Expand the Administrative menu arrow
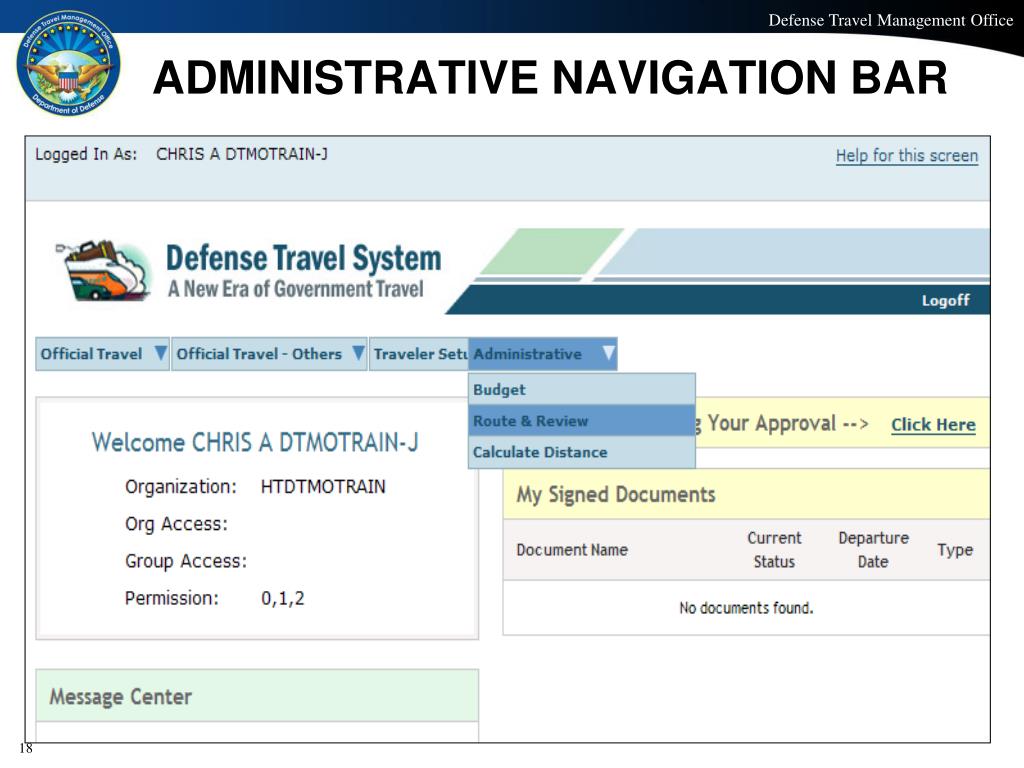The image size is (1024, 768). [x=608, y=353]
